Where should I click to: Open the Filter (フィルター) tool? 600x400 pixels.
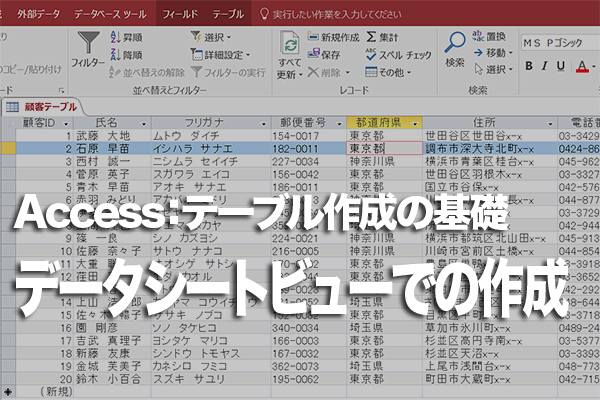[x=88, y=50]
